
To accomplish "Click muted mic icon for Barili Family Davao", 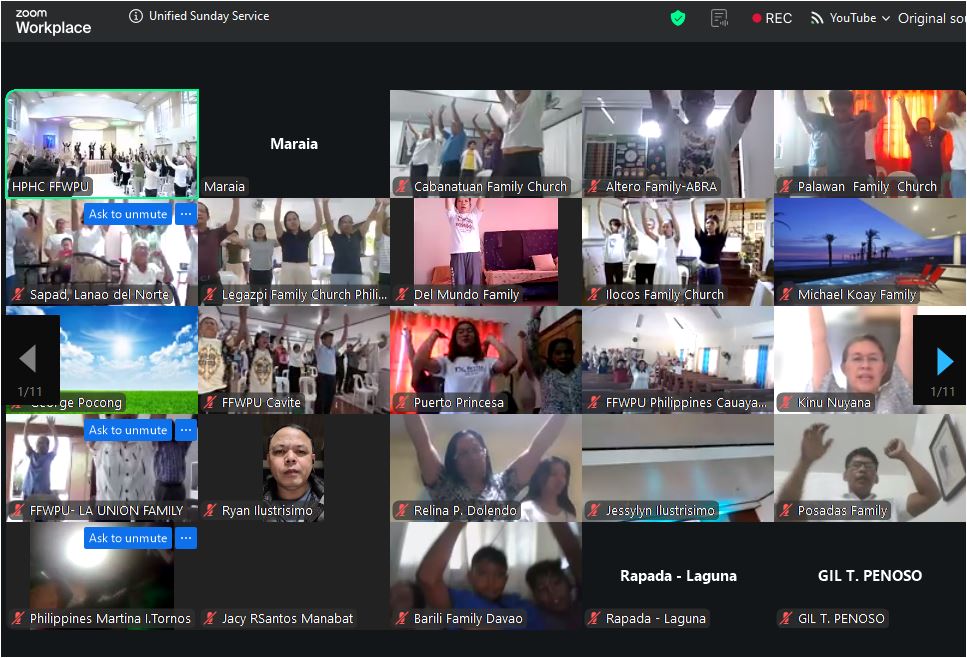I will pos(401,619).
